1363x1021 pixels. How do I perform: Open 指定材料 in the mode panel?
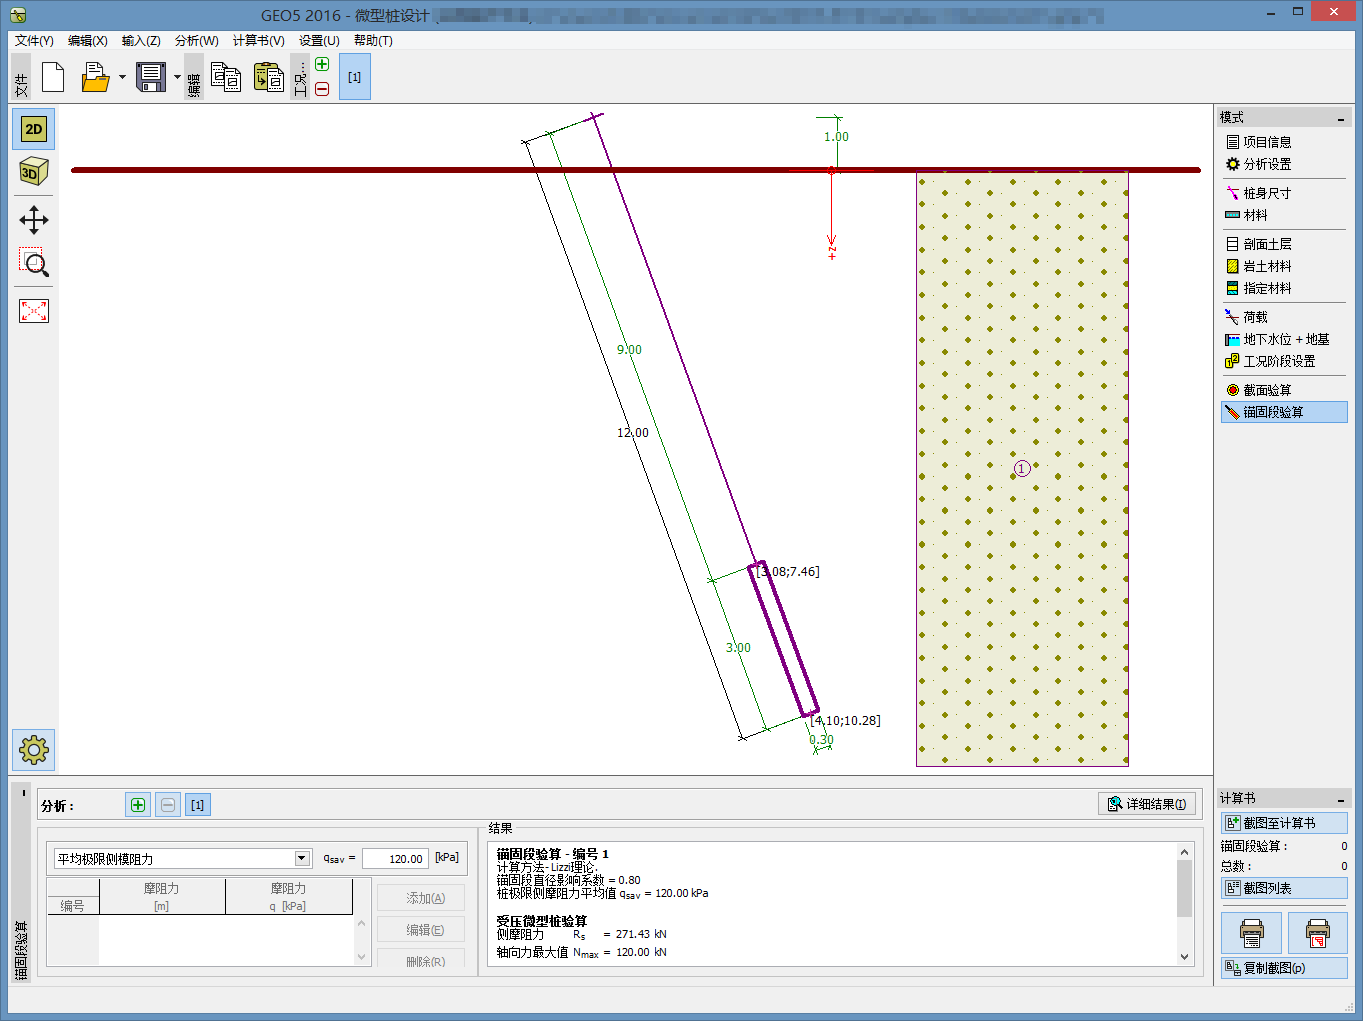click(1284, 288)
